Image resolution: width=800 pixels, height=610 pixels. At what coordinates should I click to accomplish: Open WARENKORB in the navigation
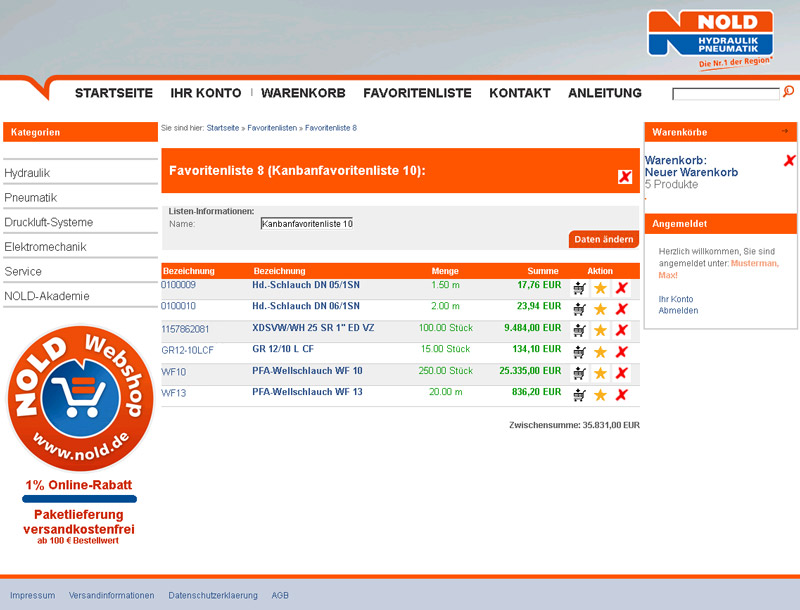pos(303,93)
